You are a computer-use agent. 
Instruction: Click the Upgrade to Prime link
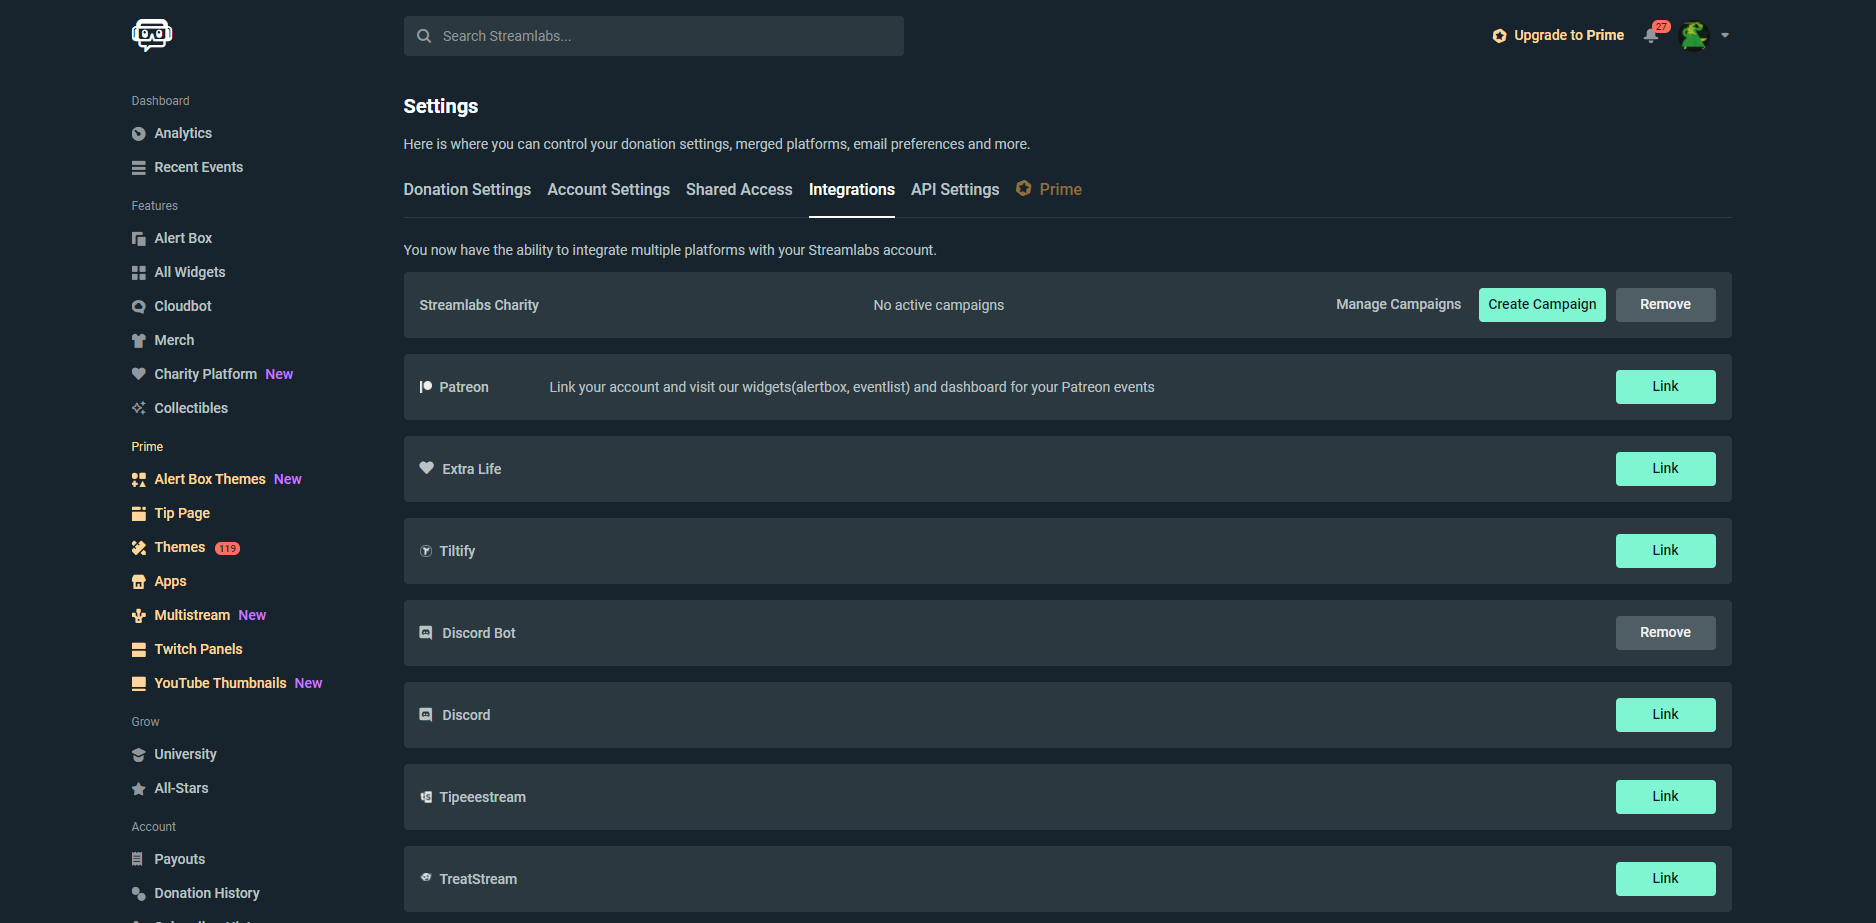click(x=1558, y=35)
